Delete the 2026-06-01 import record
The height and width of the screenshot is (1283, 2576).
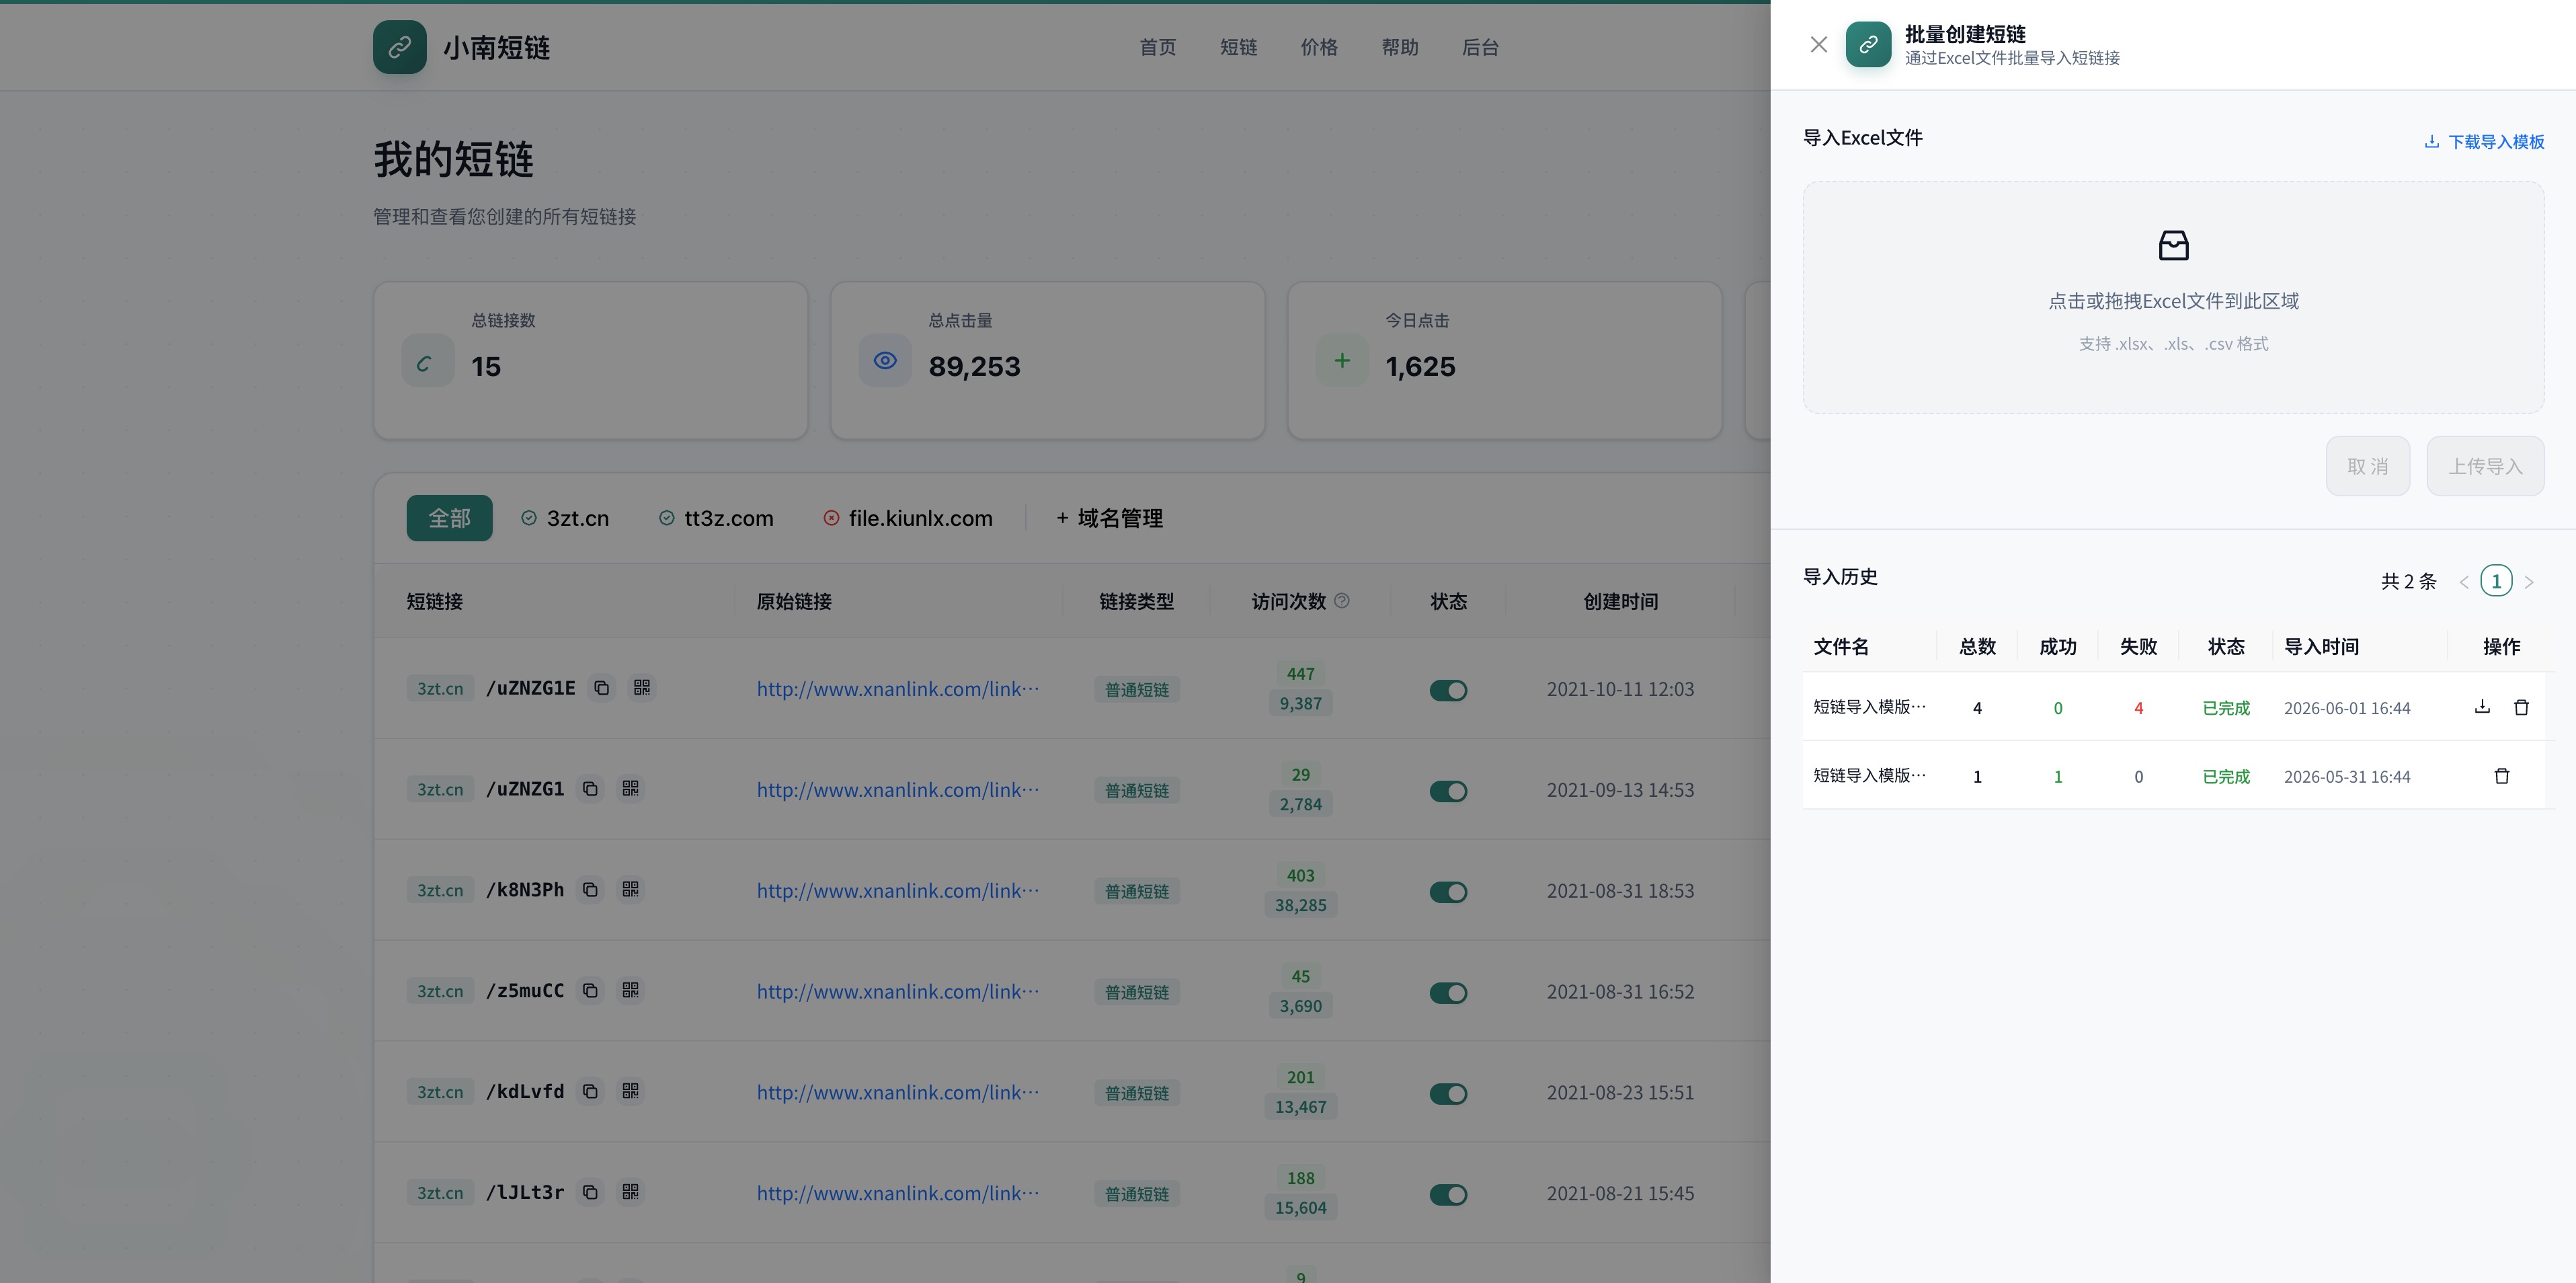coord(2521,707)
